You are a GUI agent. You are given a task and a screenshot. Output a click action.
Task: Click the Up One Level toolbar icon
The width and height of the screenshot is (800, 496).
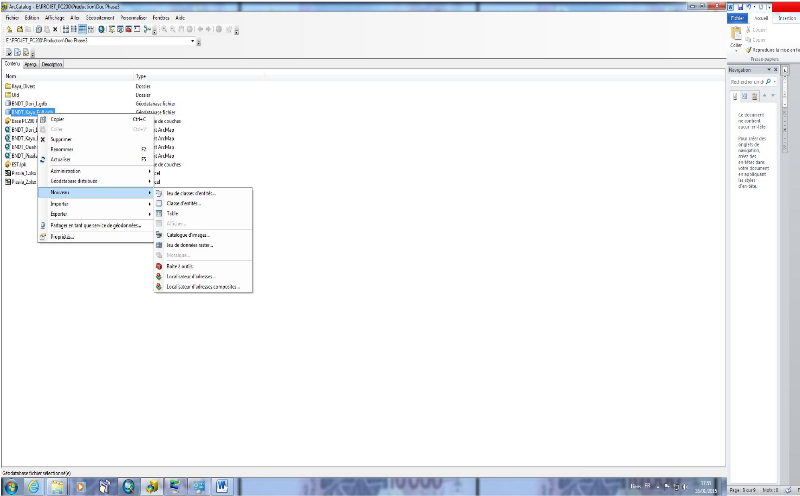point(9,29)
